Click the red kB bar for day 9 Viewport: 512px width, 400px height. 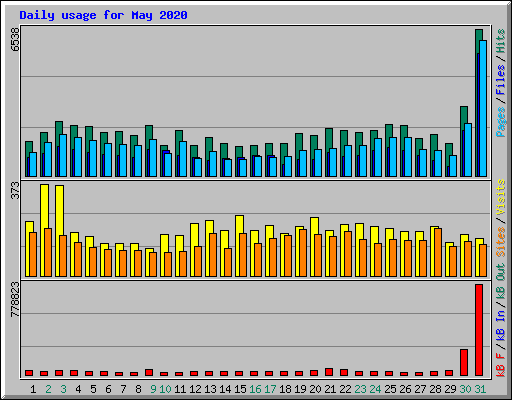[x=149, y=372]
